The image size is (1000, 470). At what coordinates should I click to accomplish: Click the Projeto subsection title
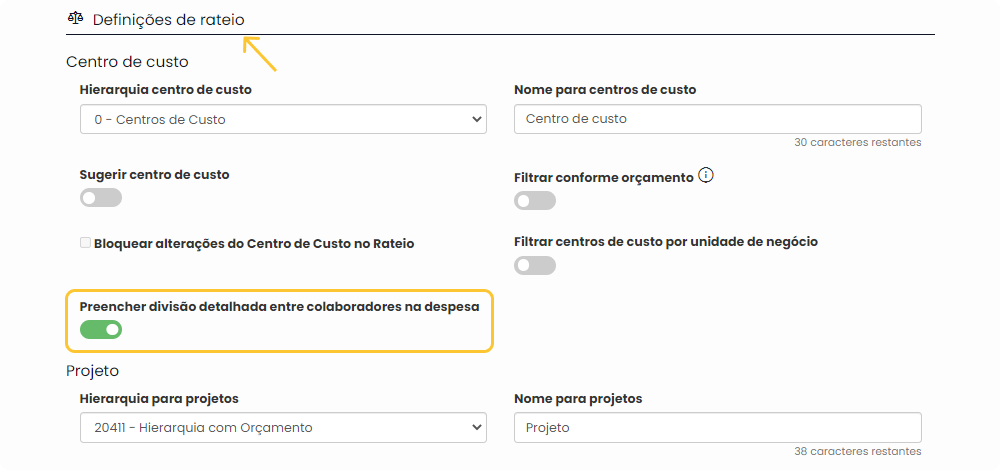92,371
